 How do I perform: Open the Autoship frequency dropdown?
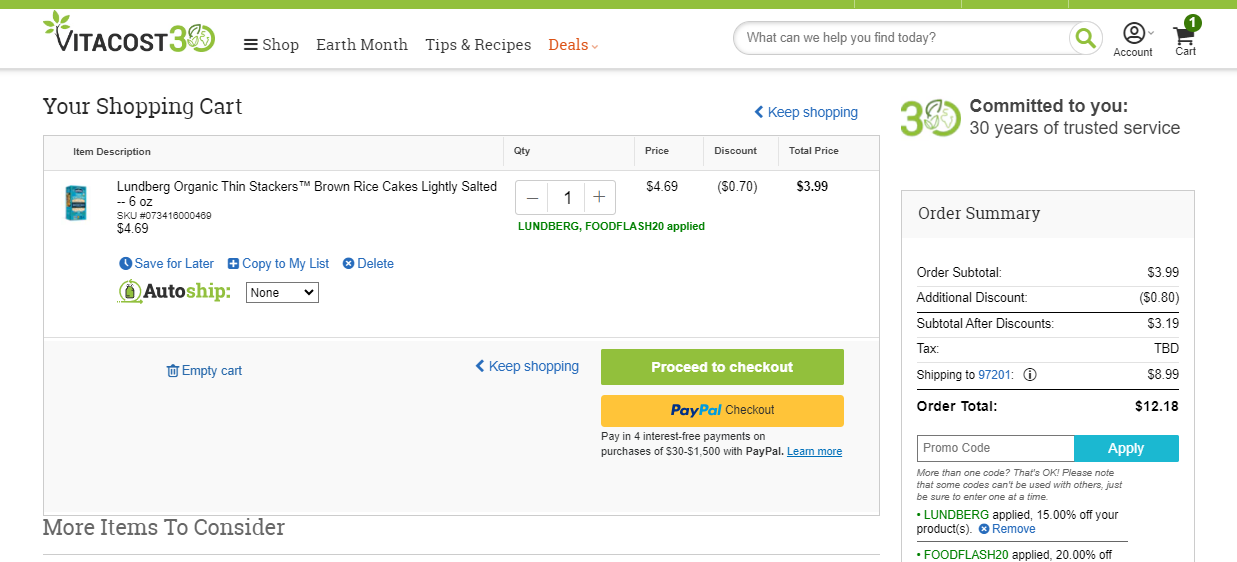click(282, 293)
